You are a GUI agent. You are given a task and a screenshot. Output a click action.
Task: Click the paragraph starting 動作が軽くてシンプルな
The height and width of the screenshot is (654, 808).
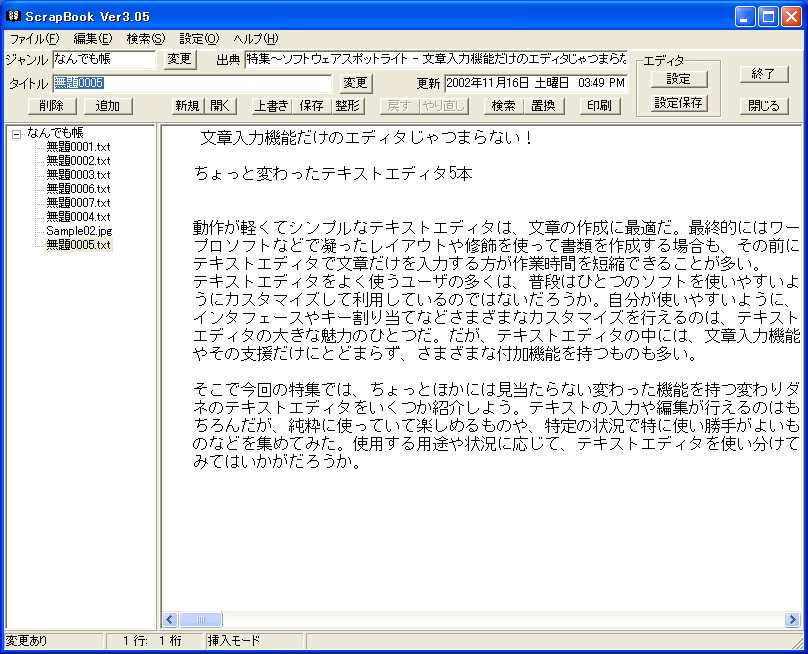(x=496, y=291)
